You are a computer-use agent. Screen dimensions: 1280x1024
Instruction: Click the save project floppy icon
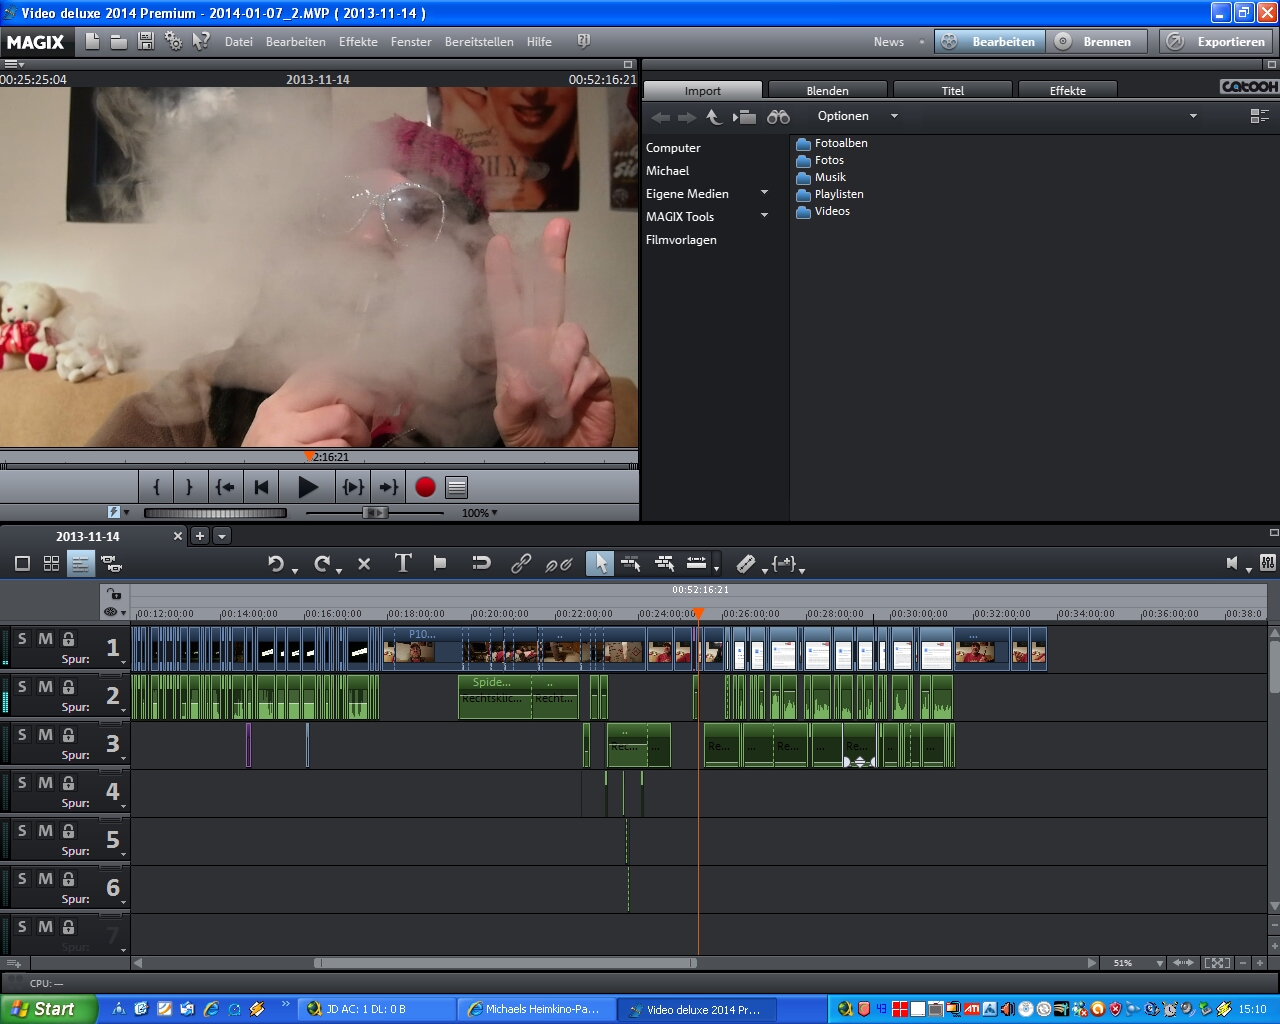[146, 41]
